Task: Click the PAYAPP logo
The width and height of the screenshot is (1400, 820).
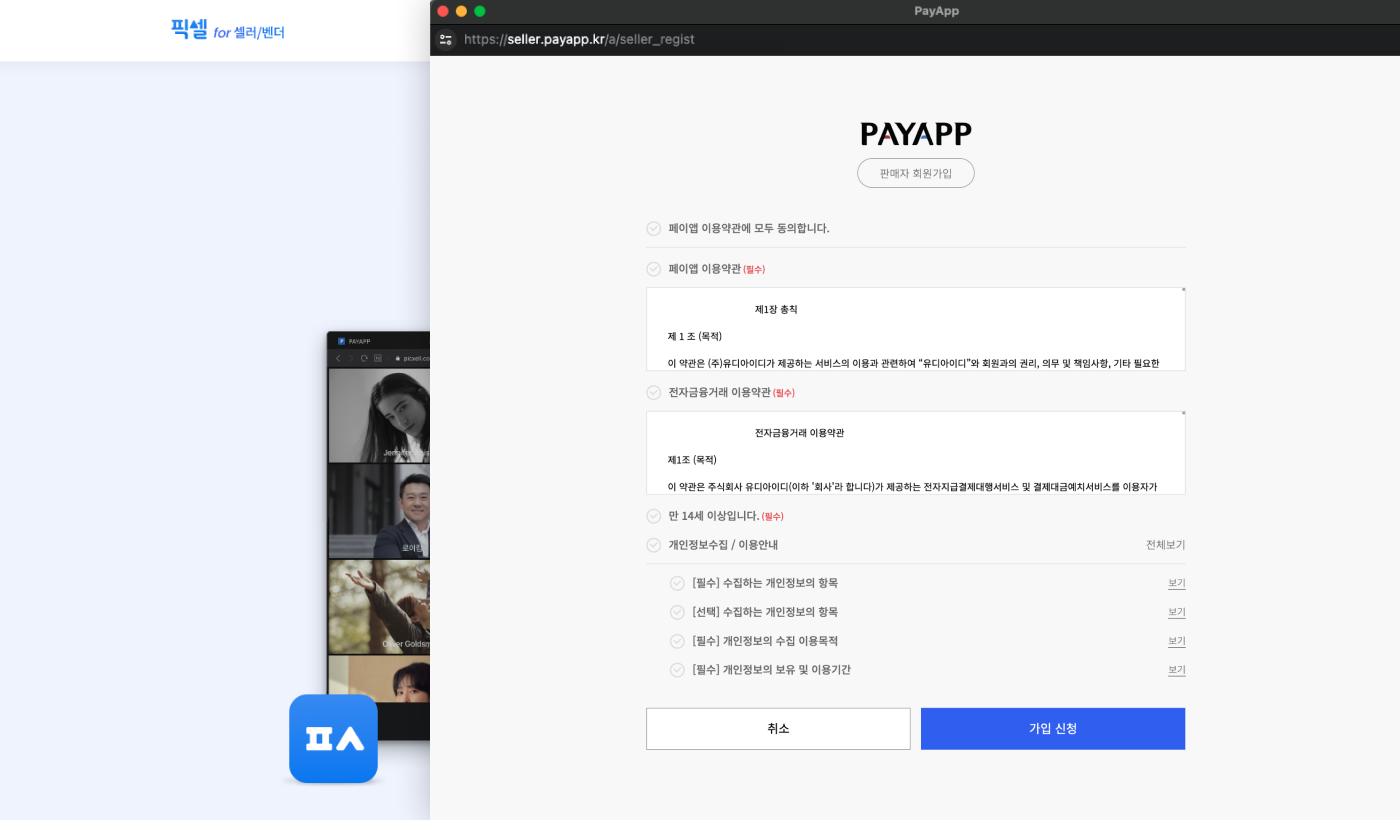Action: [x=916, y=134]
